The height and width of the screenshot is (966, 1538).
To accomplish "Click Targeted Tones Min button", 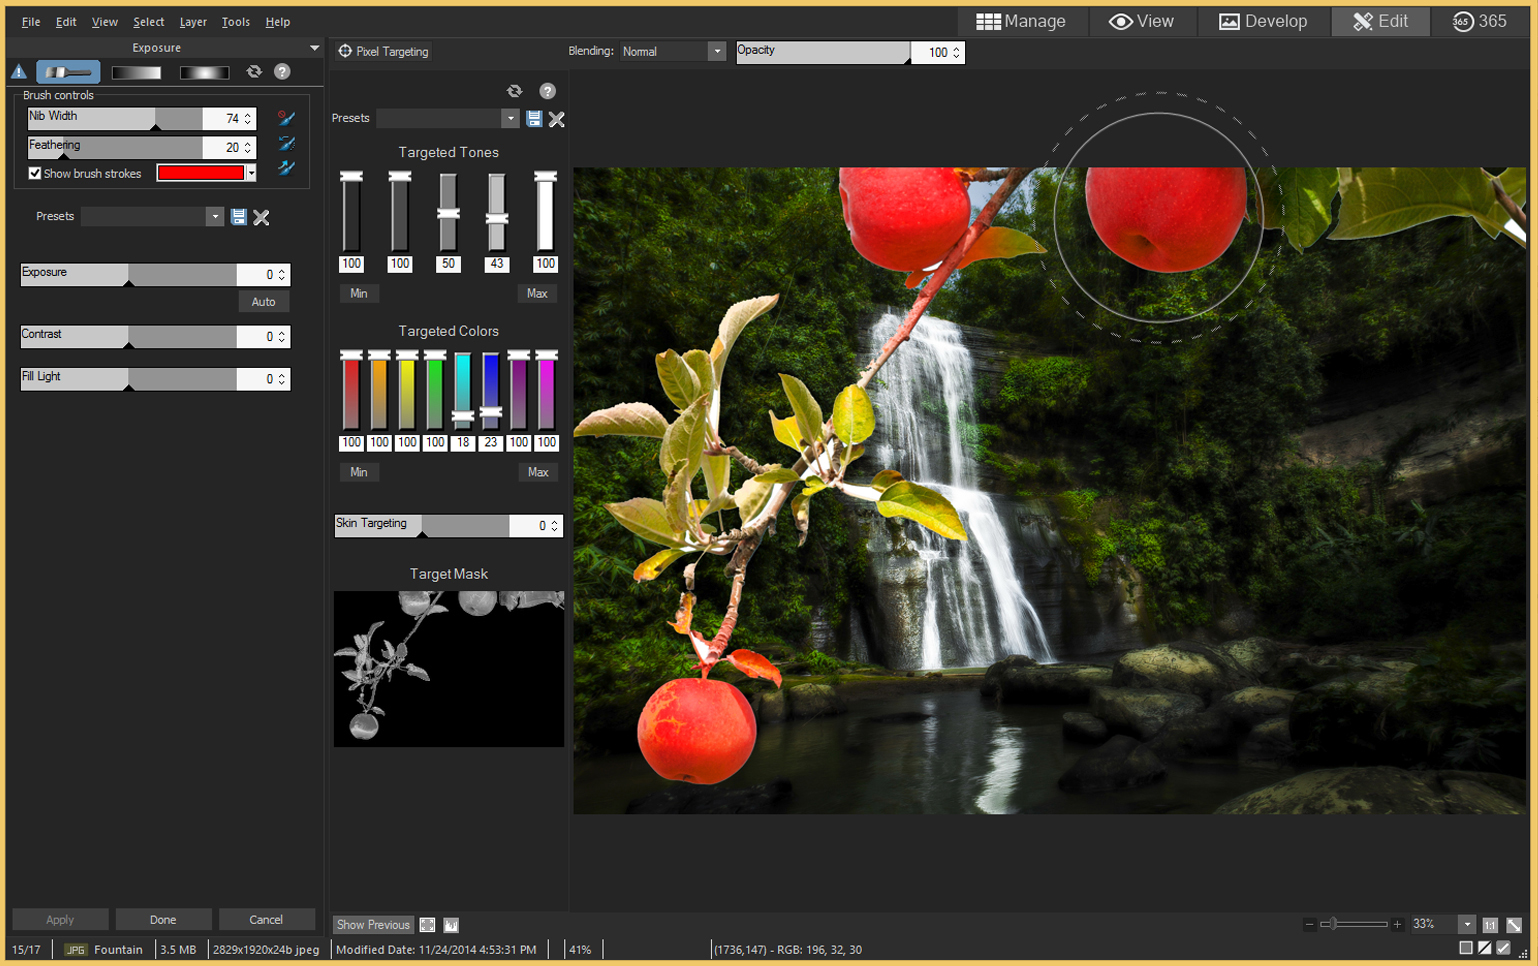I will (359, 293).
